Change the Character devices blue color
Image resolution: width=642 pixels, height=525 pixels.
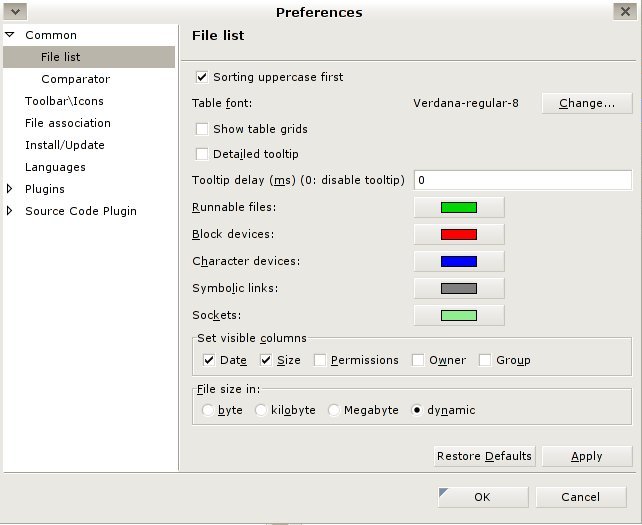(459, 261)
